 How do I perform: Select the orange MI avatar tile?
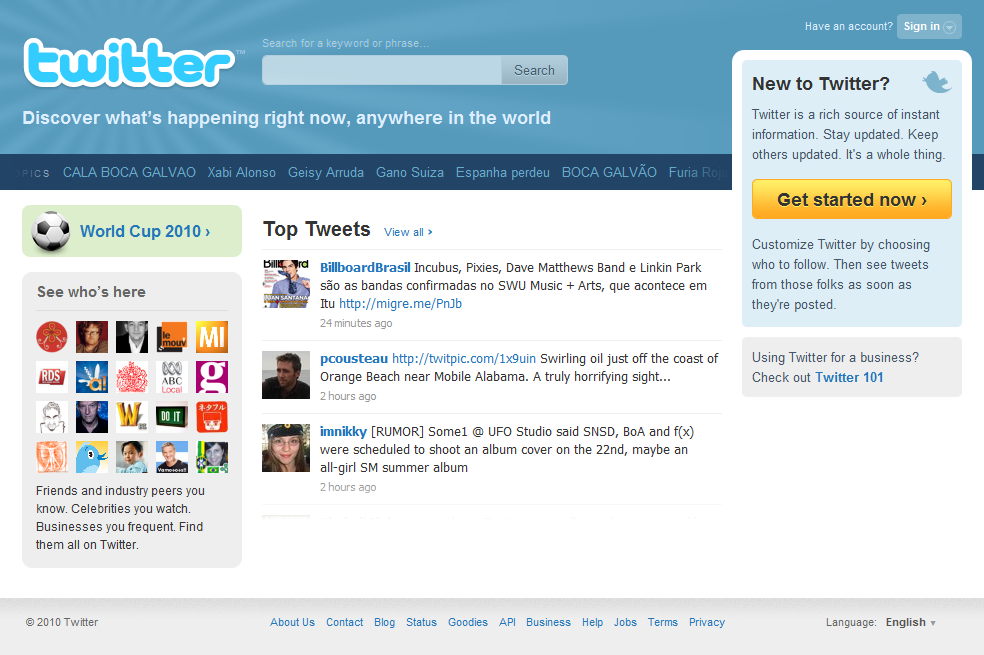tap(211, 337)
